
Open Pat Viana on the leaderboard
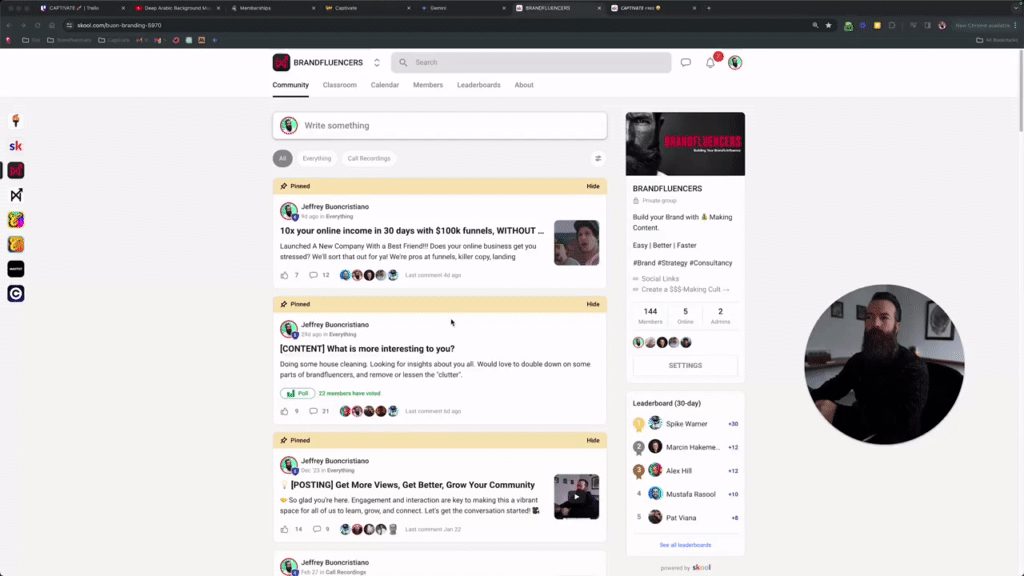click(x=680, y=518)
